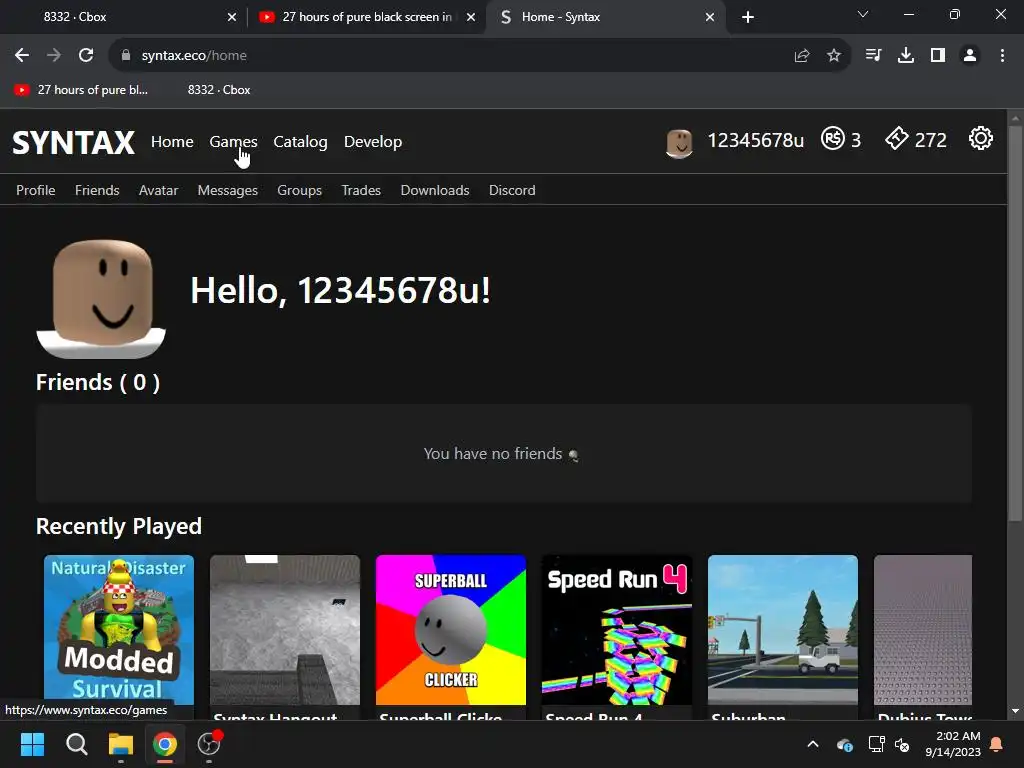
Task: Click the small avatar headshot in header
Action: pos(679,143)
